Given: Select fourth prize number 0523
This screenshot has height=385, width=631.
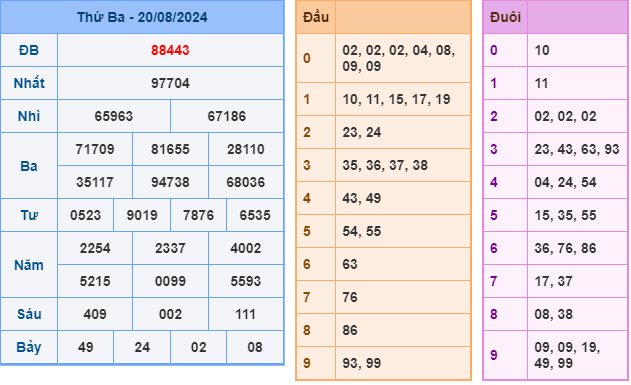Looking at the screenshot, I should click(86, 215).
